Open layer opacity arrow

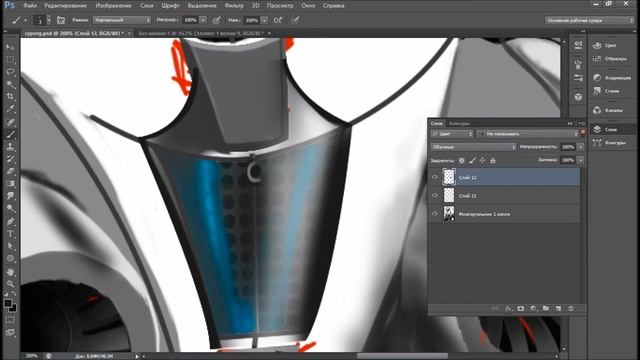tap(581, 147)
